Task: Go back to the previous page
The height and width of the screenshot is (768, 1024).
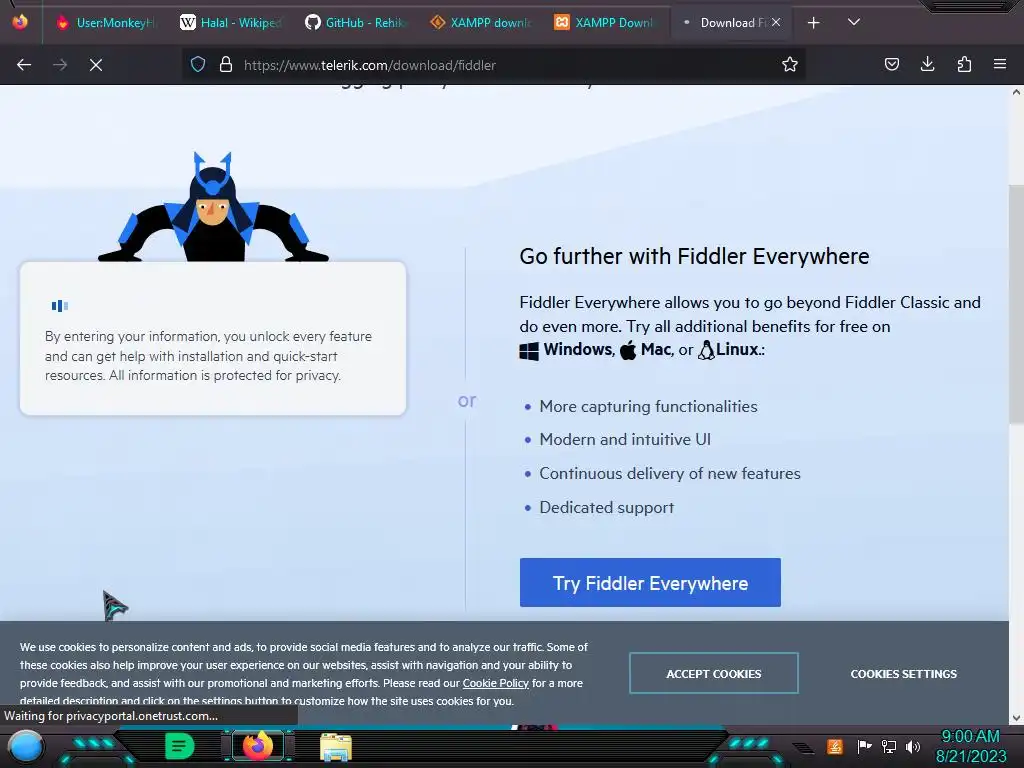Action: coord(24,65)
